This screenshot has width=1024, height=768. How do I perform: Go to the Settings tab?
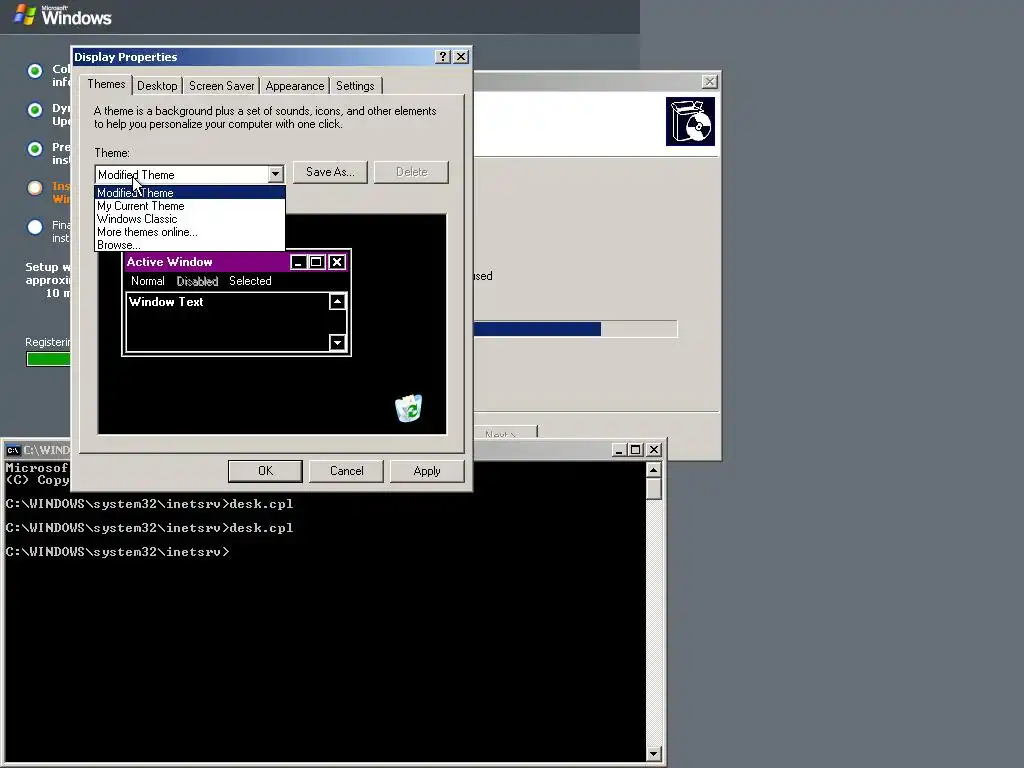point(355,86)
